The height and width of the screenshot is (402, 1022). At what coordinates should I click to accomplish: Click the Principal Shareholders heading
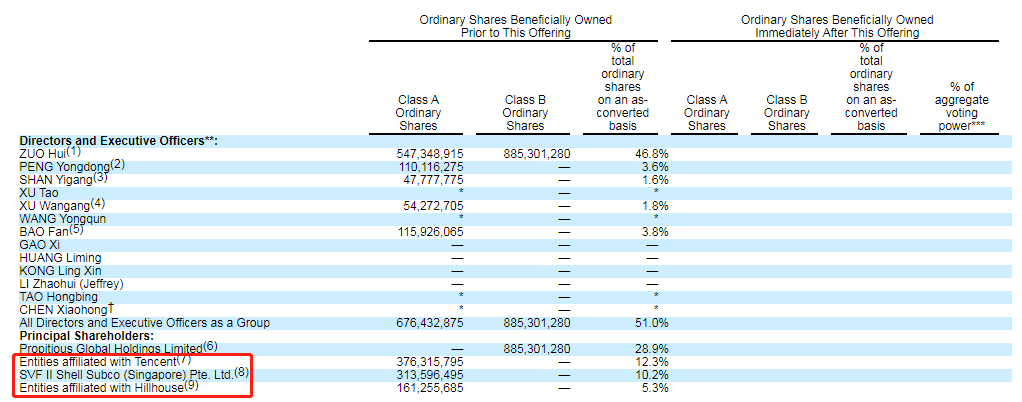(87, 336)
